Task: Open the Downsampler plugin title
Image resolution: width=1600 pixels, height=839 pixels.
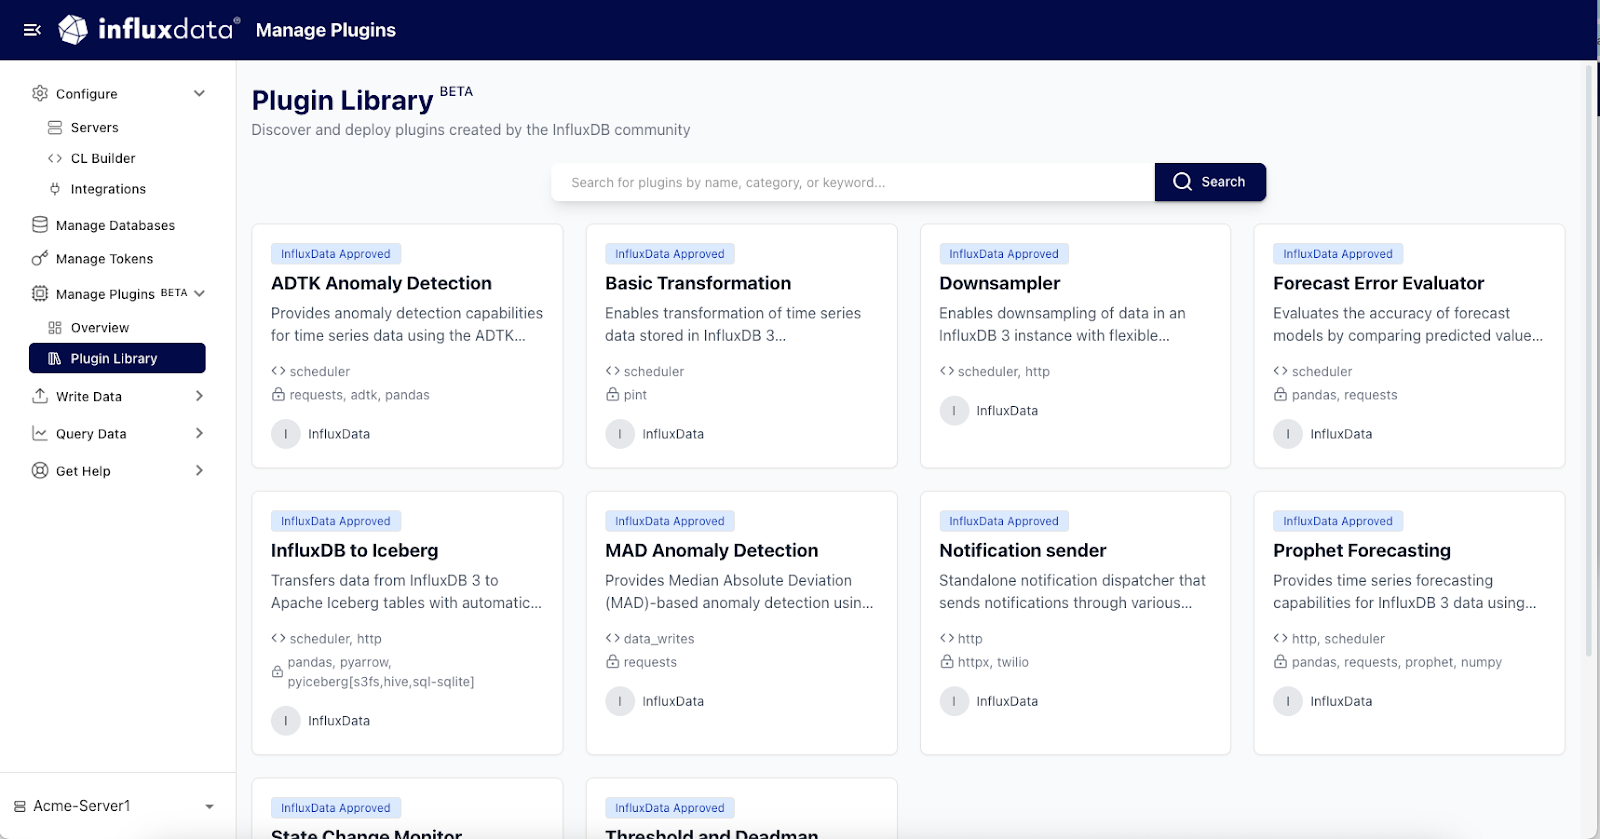Action: tap(999, 283)
